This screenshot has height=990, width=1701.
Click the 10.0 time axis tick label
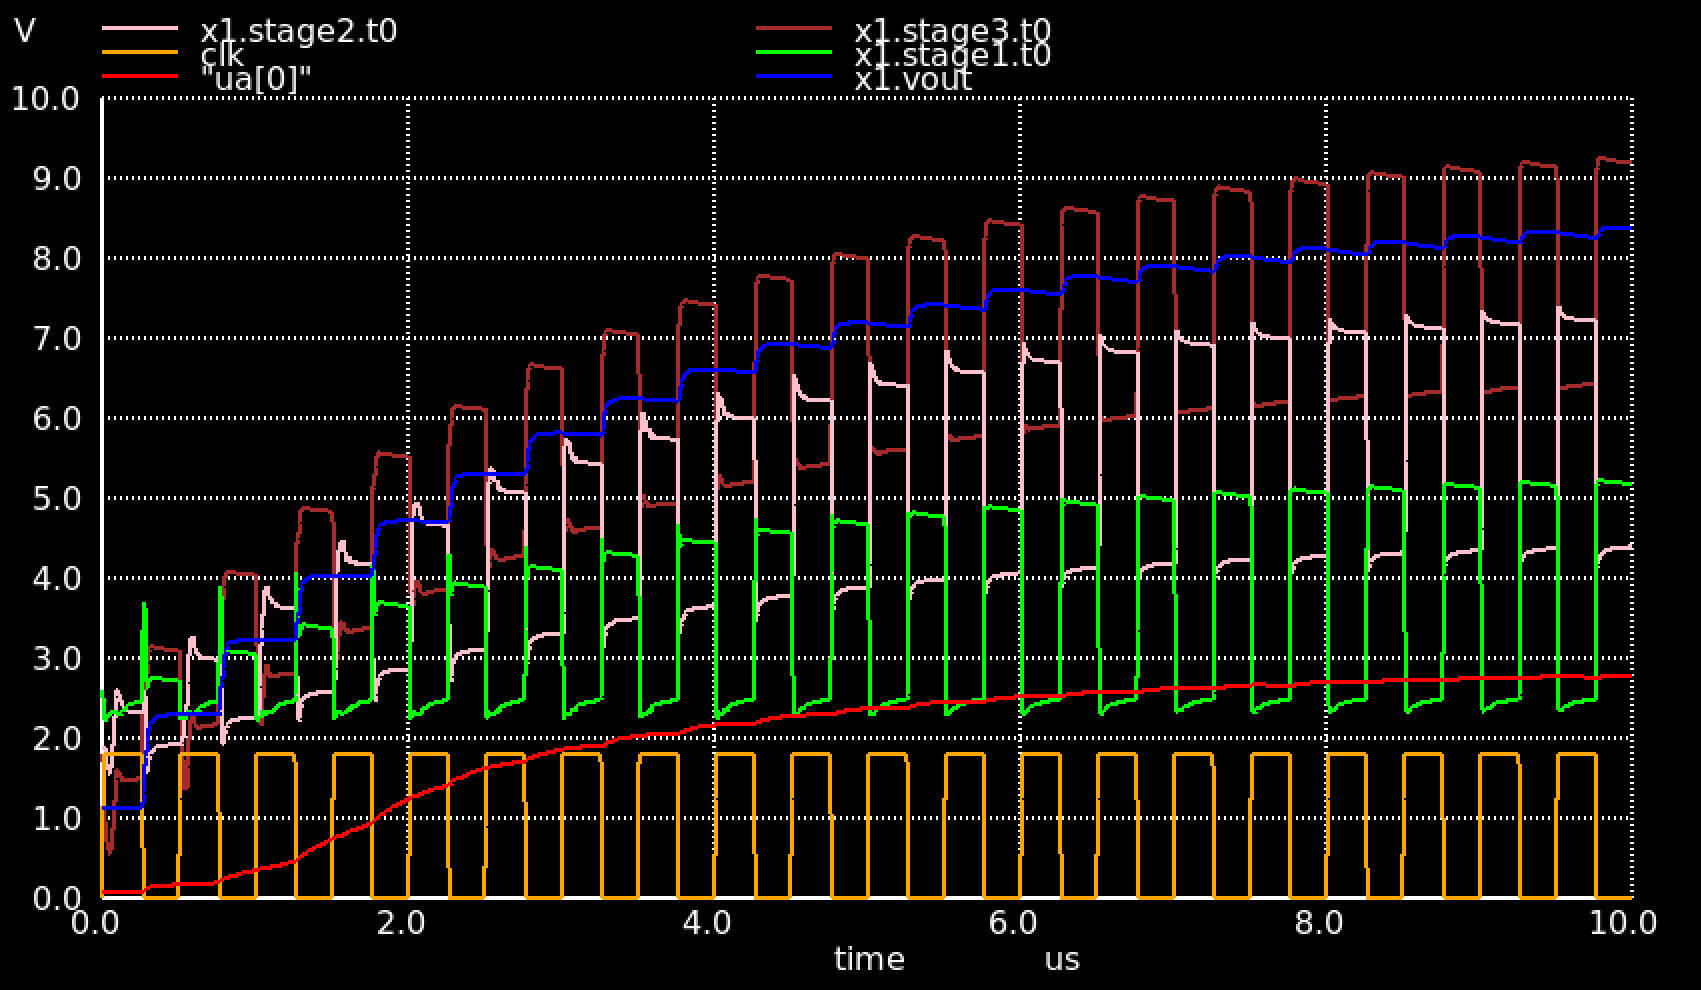(1623, 922)
